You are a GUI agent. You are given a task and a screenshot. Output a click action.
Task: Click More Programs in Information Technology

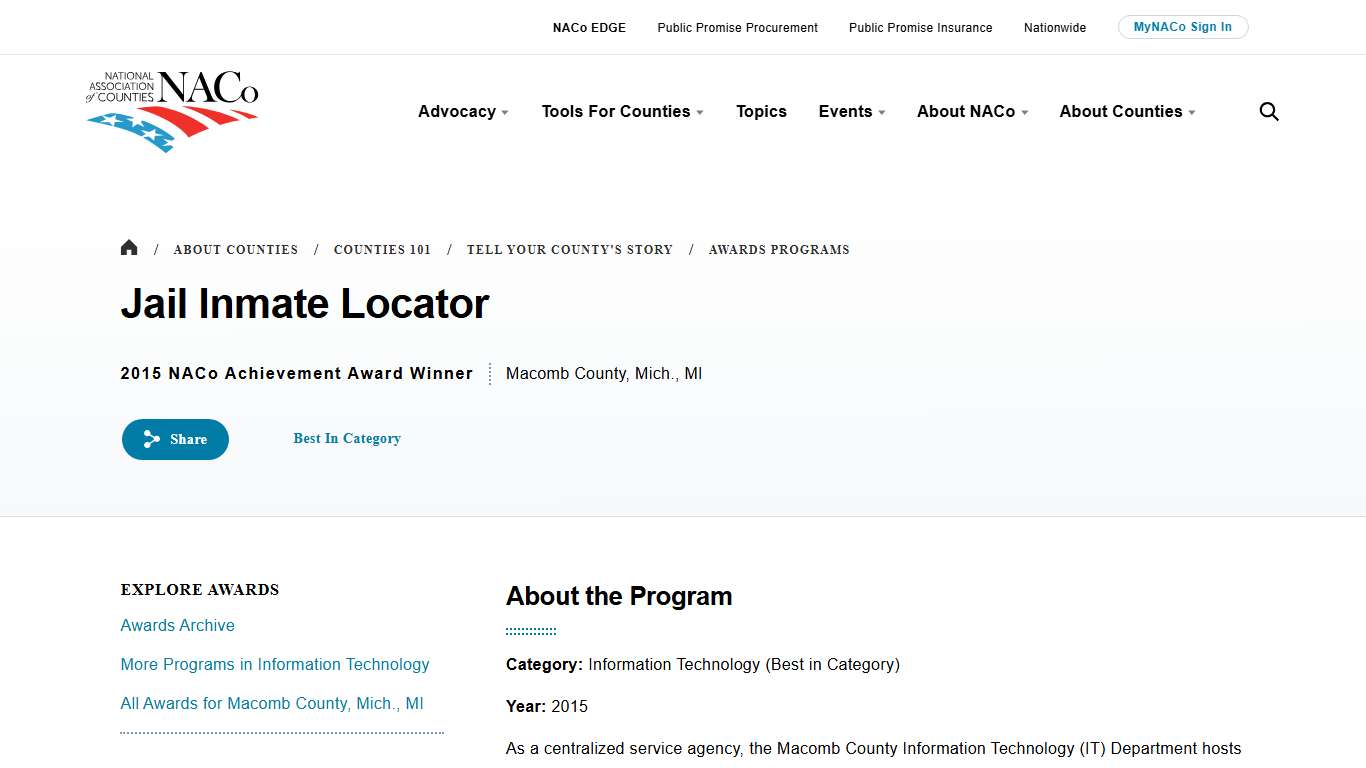275,664
